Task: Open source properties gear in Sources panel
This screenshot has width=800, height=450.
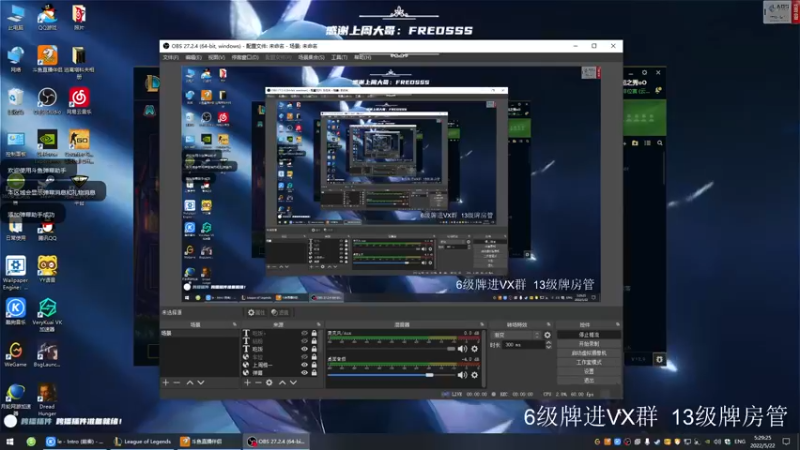Action: coord(269,382)
